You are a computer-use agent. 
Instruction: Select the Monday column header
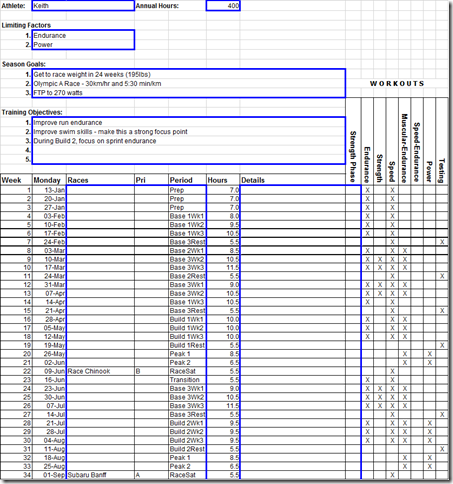(x=49, y=180)
